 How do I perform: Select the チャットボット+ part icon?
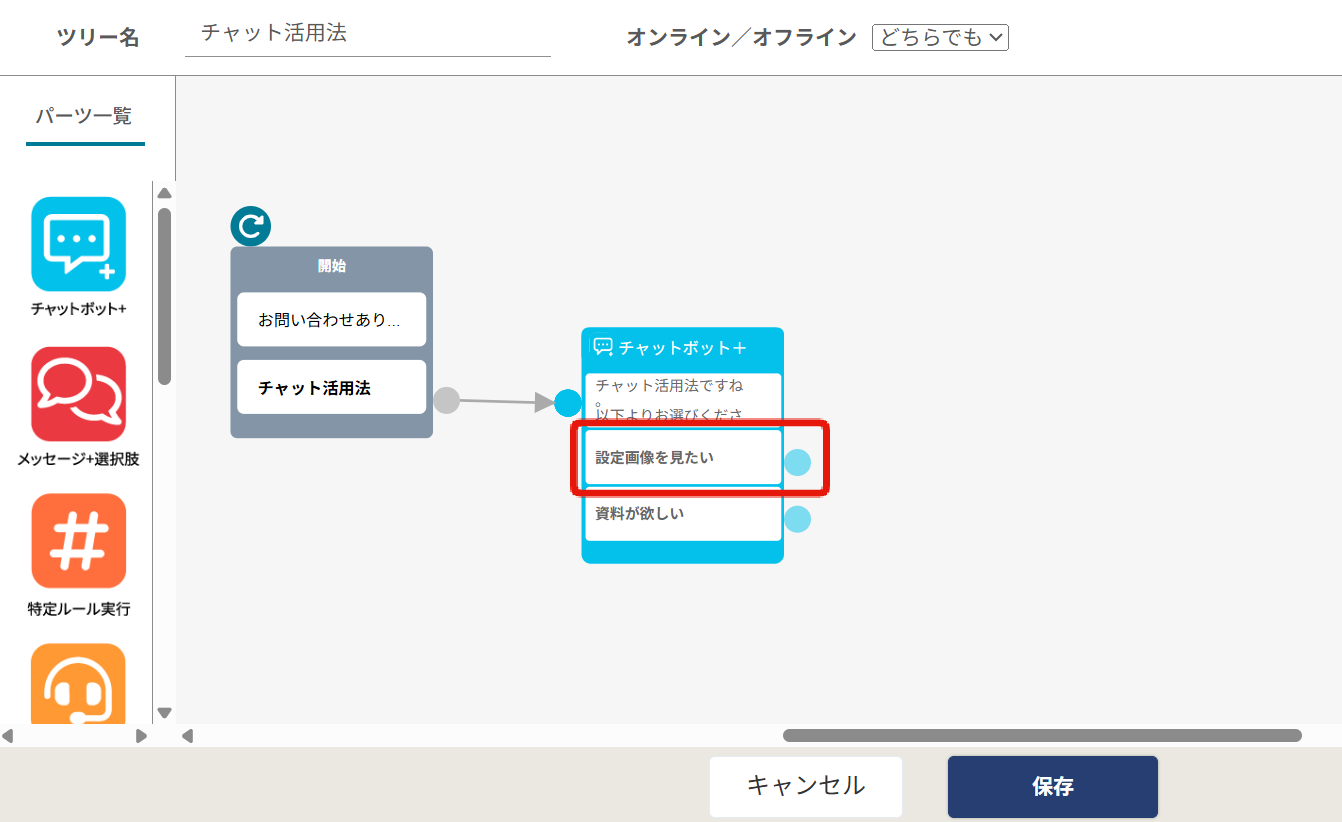[x=79, y=244]
